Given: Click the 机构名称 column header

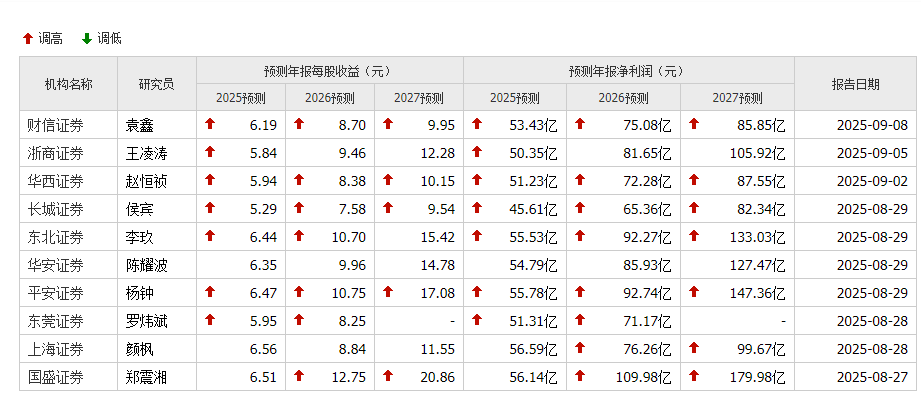Looking at the screenshot, I should pyautogui.click(x=68, y=84).
